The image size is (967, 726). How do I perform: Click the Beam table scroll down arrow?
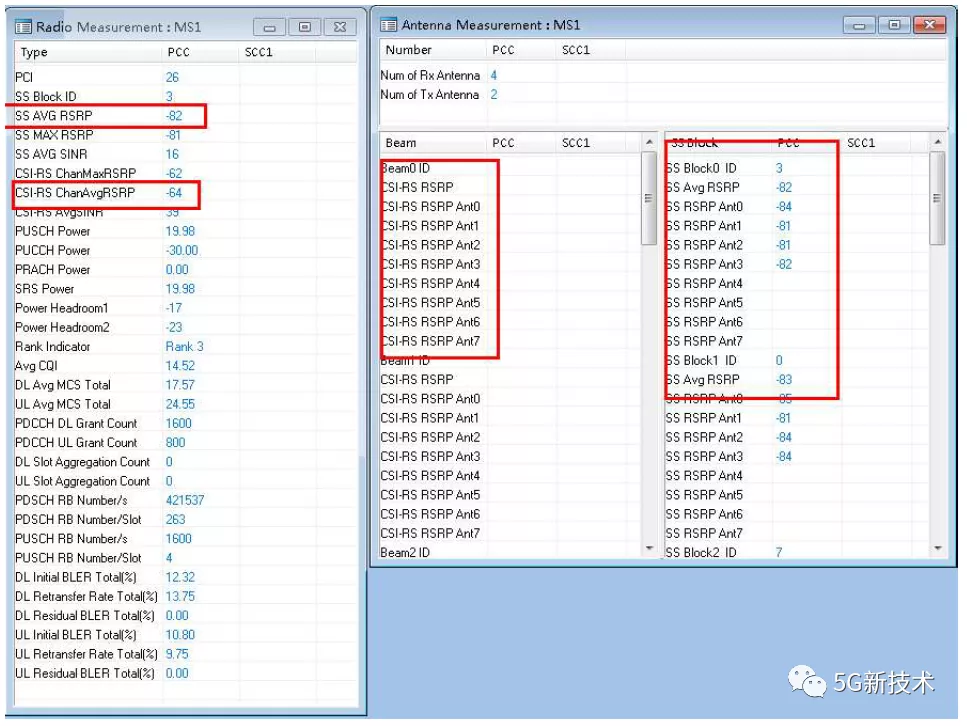[649, 548]
